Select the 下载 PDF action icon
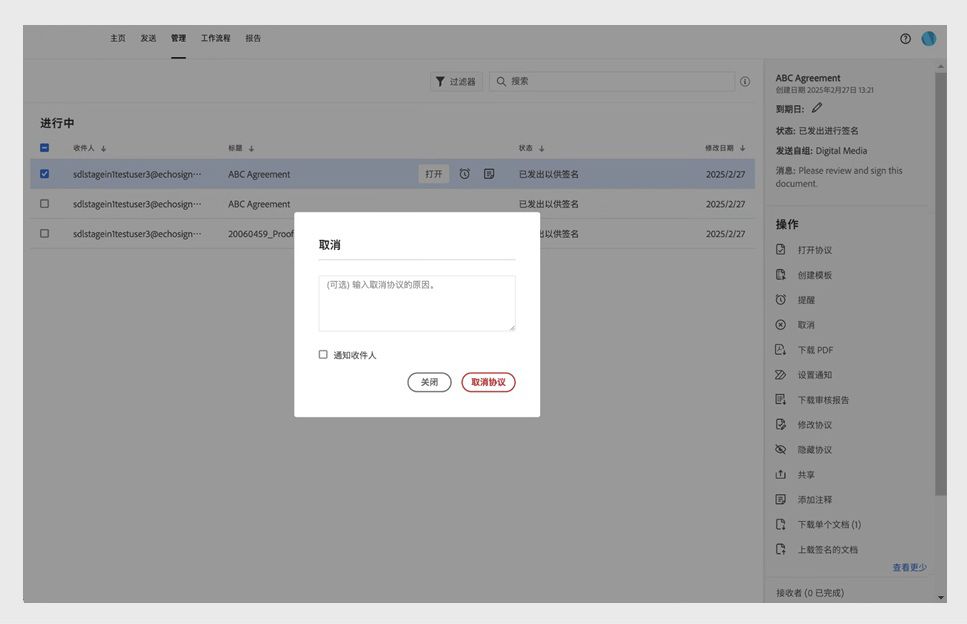The height and width of the screenshot is (624, 967). [x=780, y=349]
